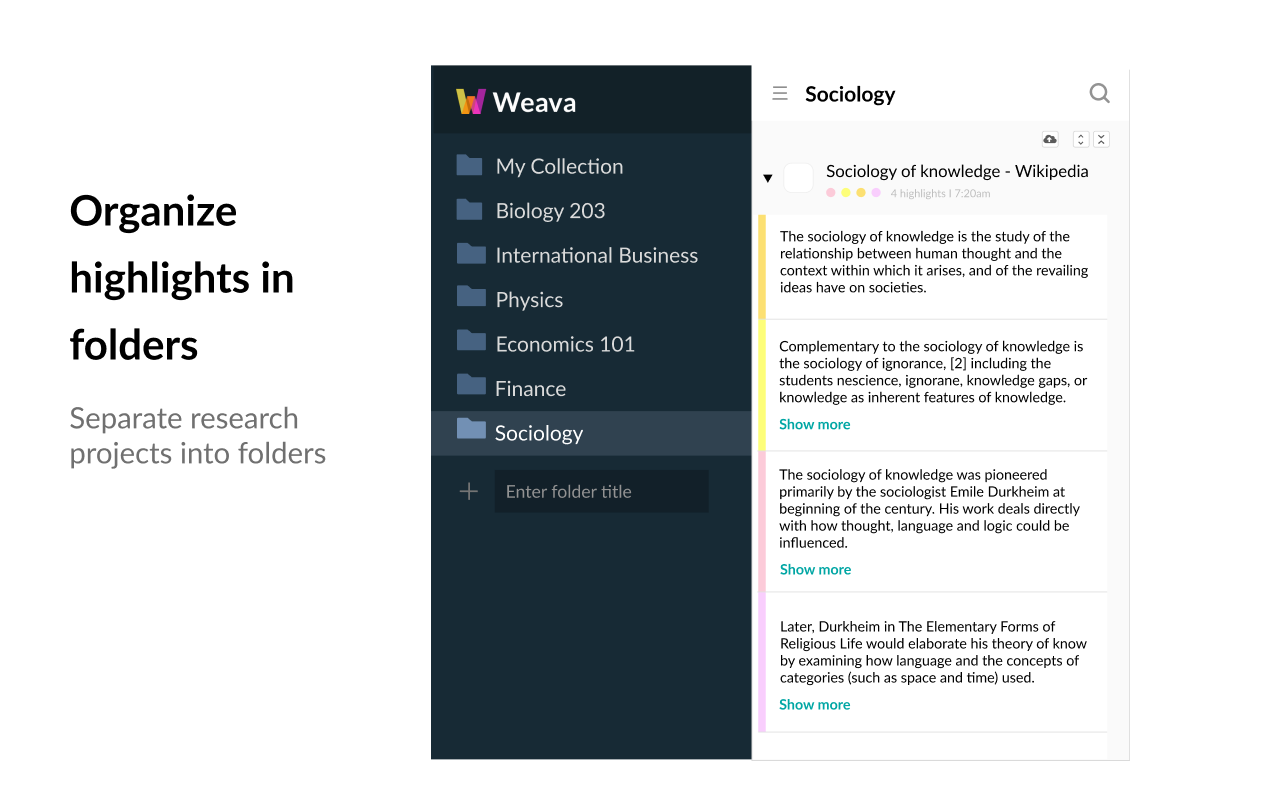
Task: Click Show more under the sociology of ignorance highlight
Action: coord(814,424)
